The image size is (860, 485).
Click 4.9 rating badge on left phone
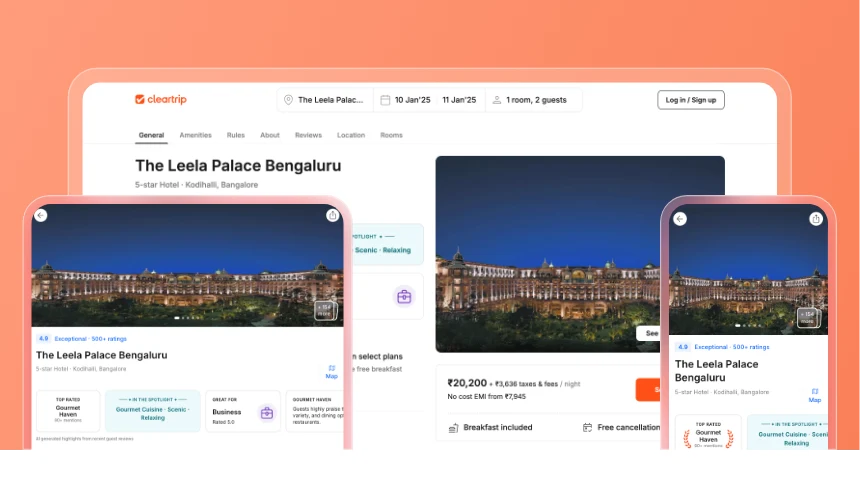(x=43, y=339)
